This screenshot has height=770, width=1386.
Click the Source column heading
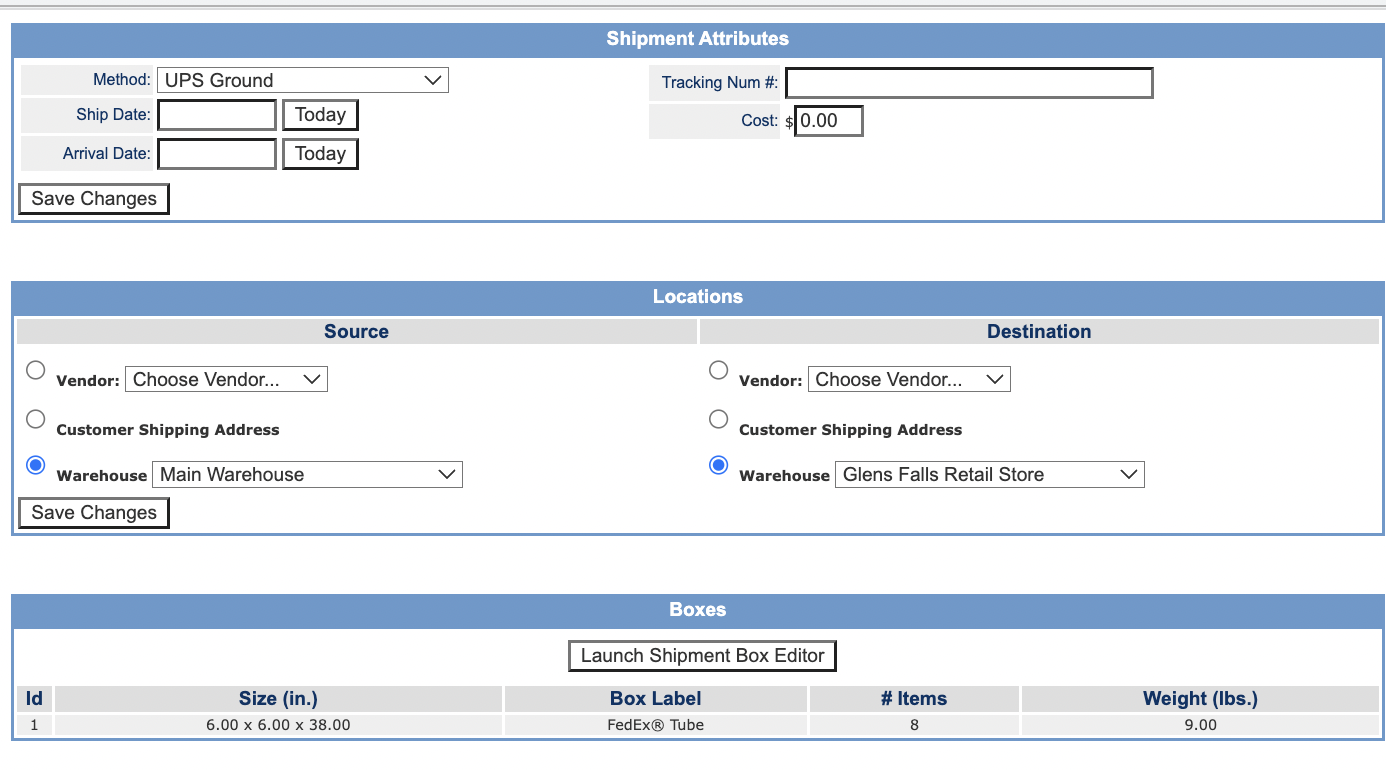click(x=356, y=332)
